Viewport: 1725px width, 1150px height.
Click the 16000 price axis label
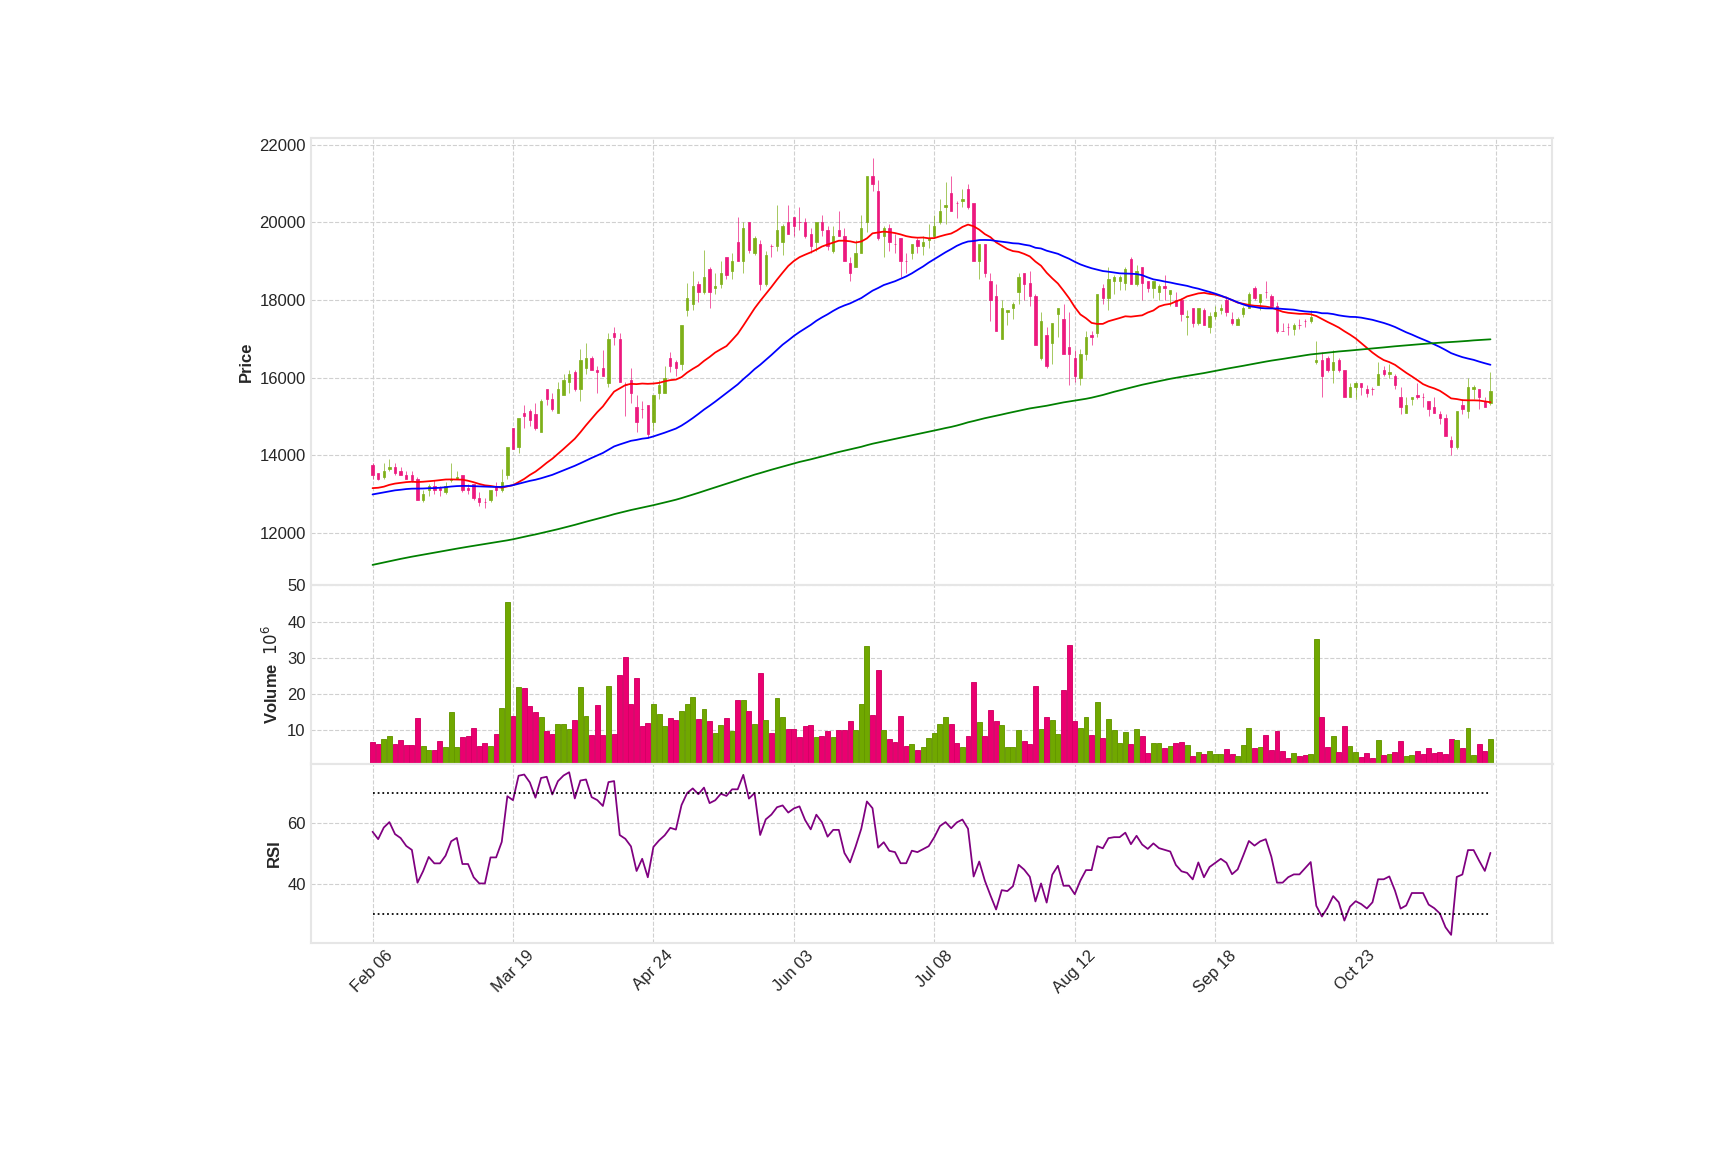tap(282, 379)
